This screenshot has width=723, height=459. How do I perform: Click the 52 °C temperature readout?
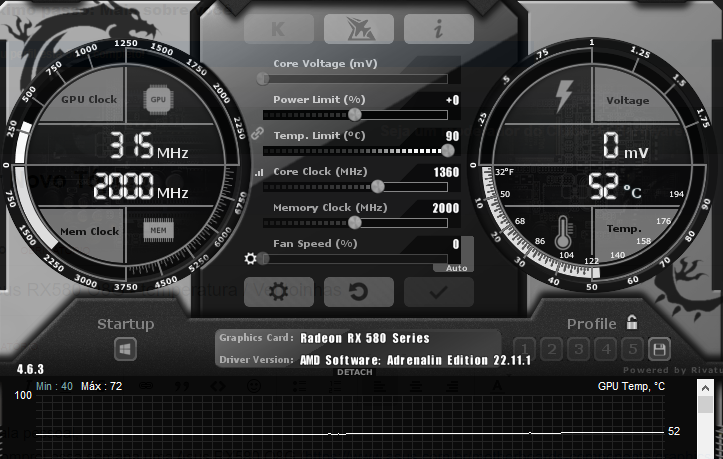pos(615,187)
